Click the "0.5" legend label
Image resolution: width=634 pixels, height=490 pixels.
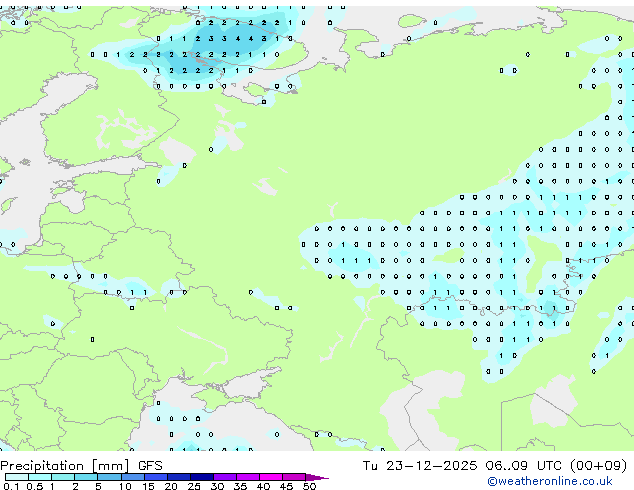[35, 486]
